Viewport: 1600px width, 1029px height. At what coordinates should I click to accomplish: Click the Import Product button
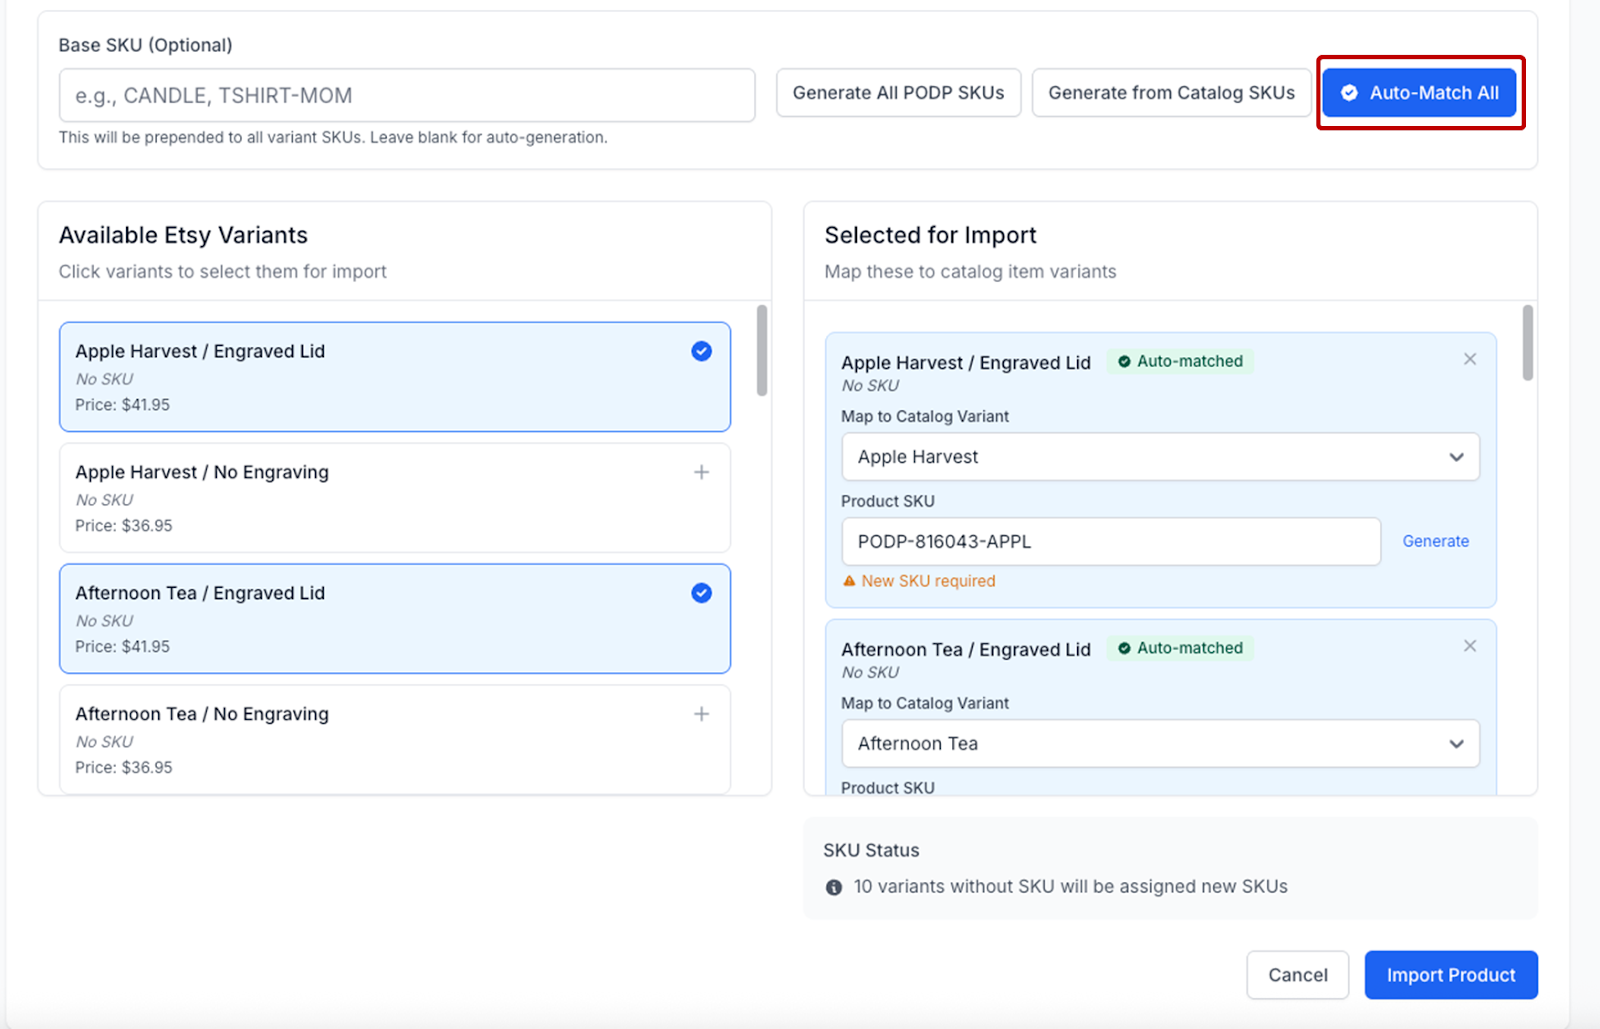(x=1450, y=975)
